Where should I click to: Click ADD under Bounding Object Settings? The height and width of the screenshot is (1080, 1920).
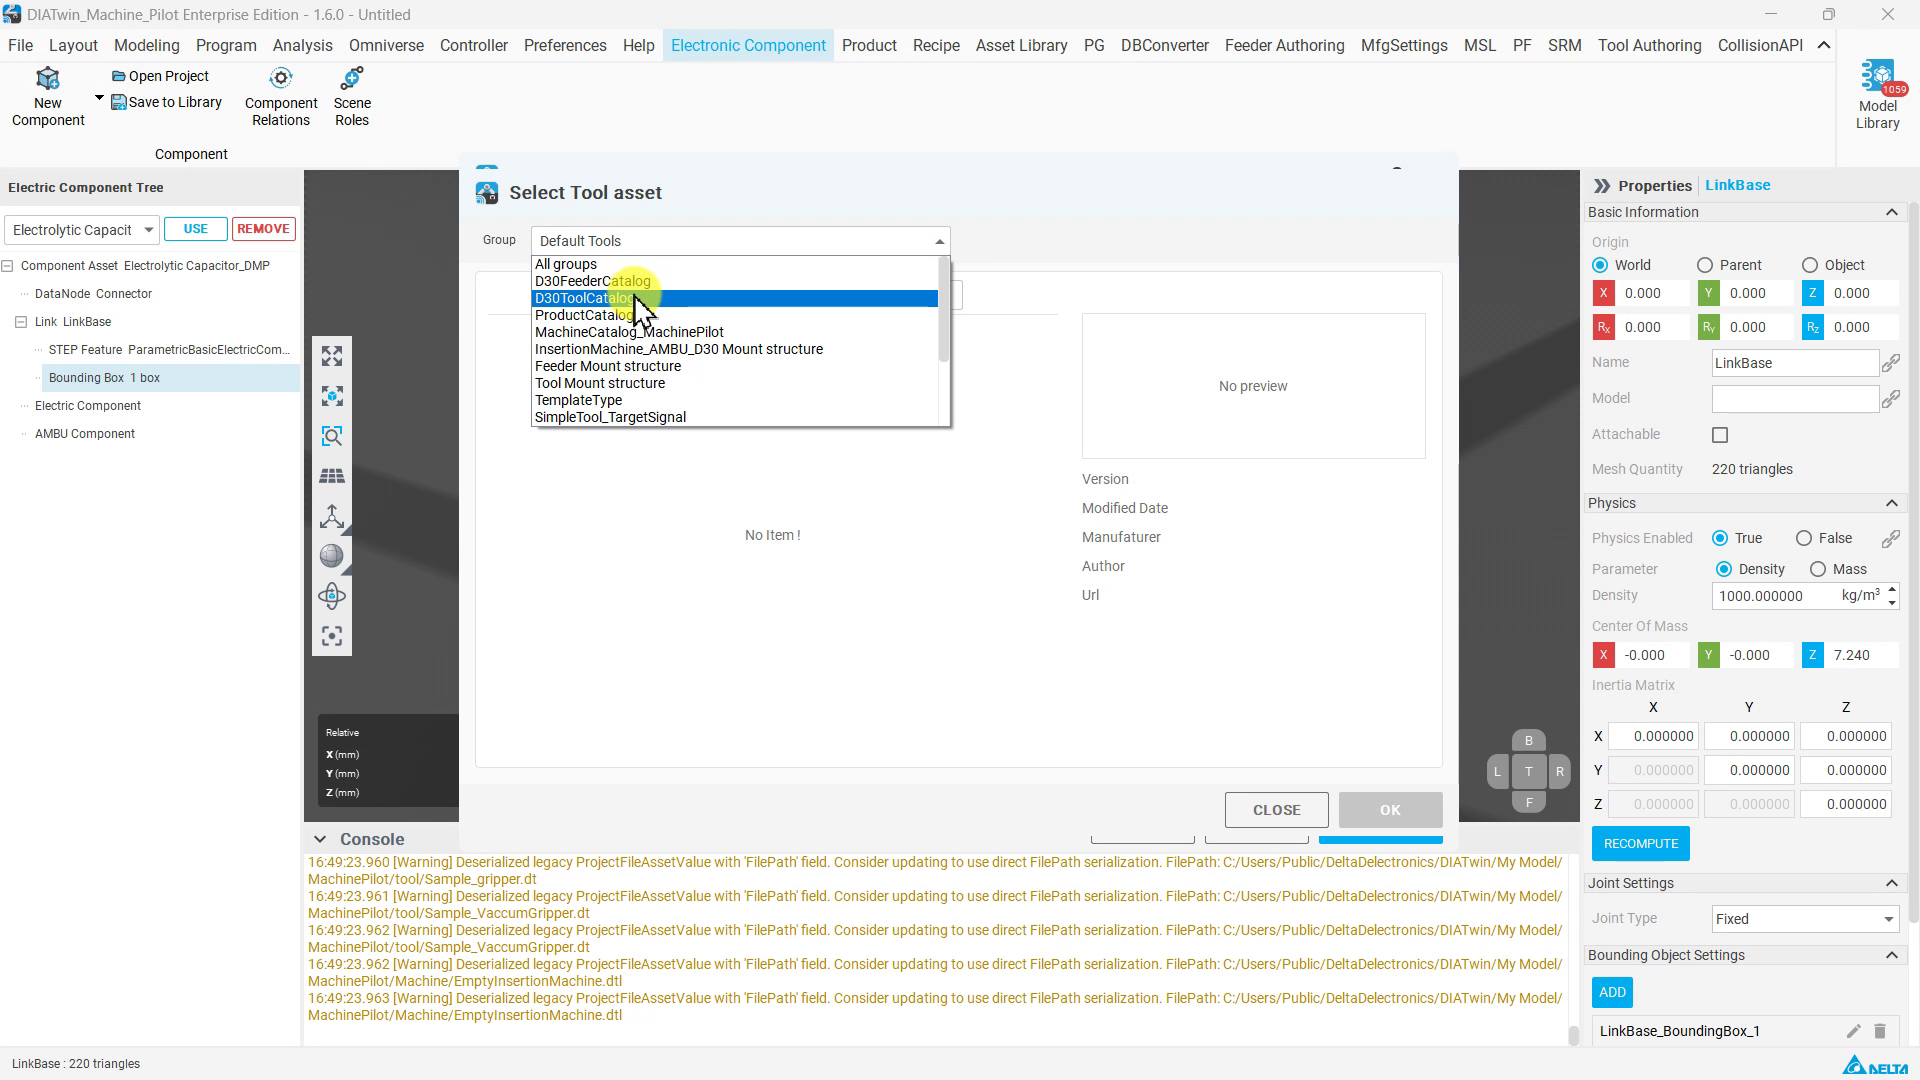click(x=1612, y=992)
